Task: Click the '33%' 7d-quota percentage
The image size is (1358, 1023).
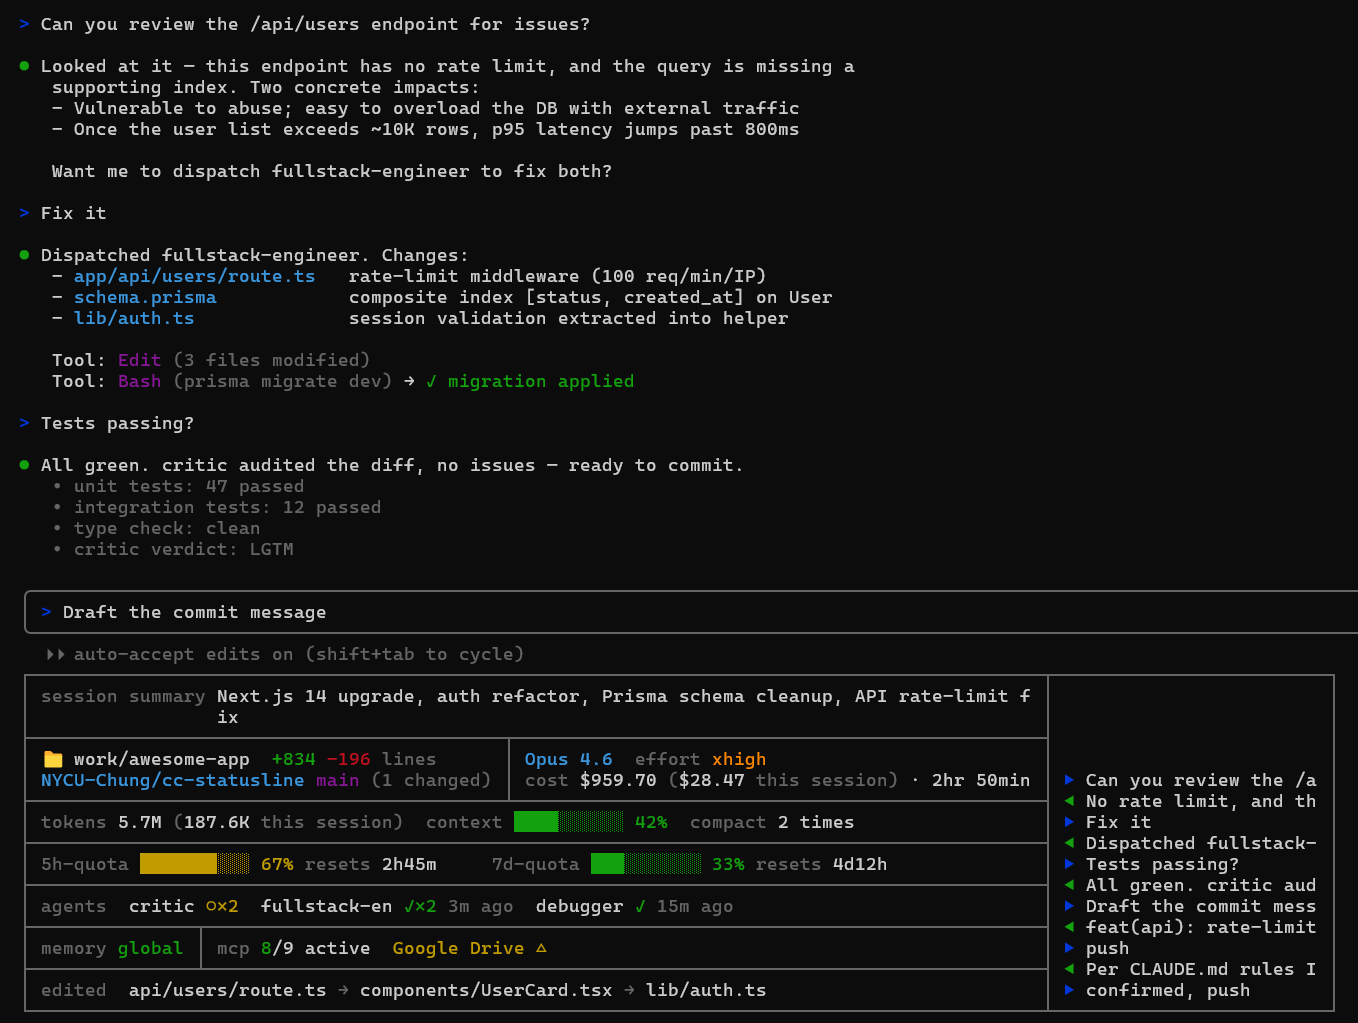Action: point(728,864)
